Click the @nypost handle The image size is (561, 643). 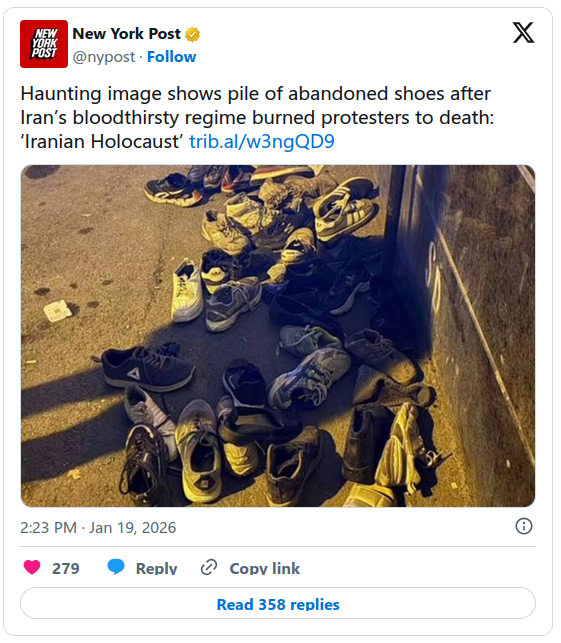tap(104, 57)
